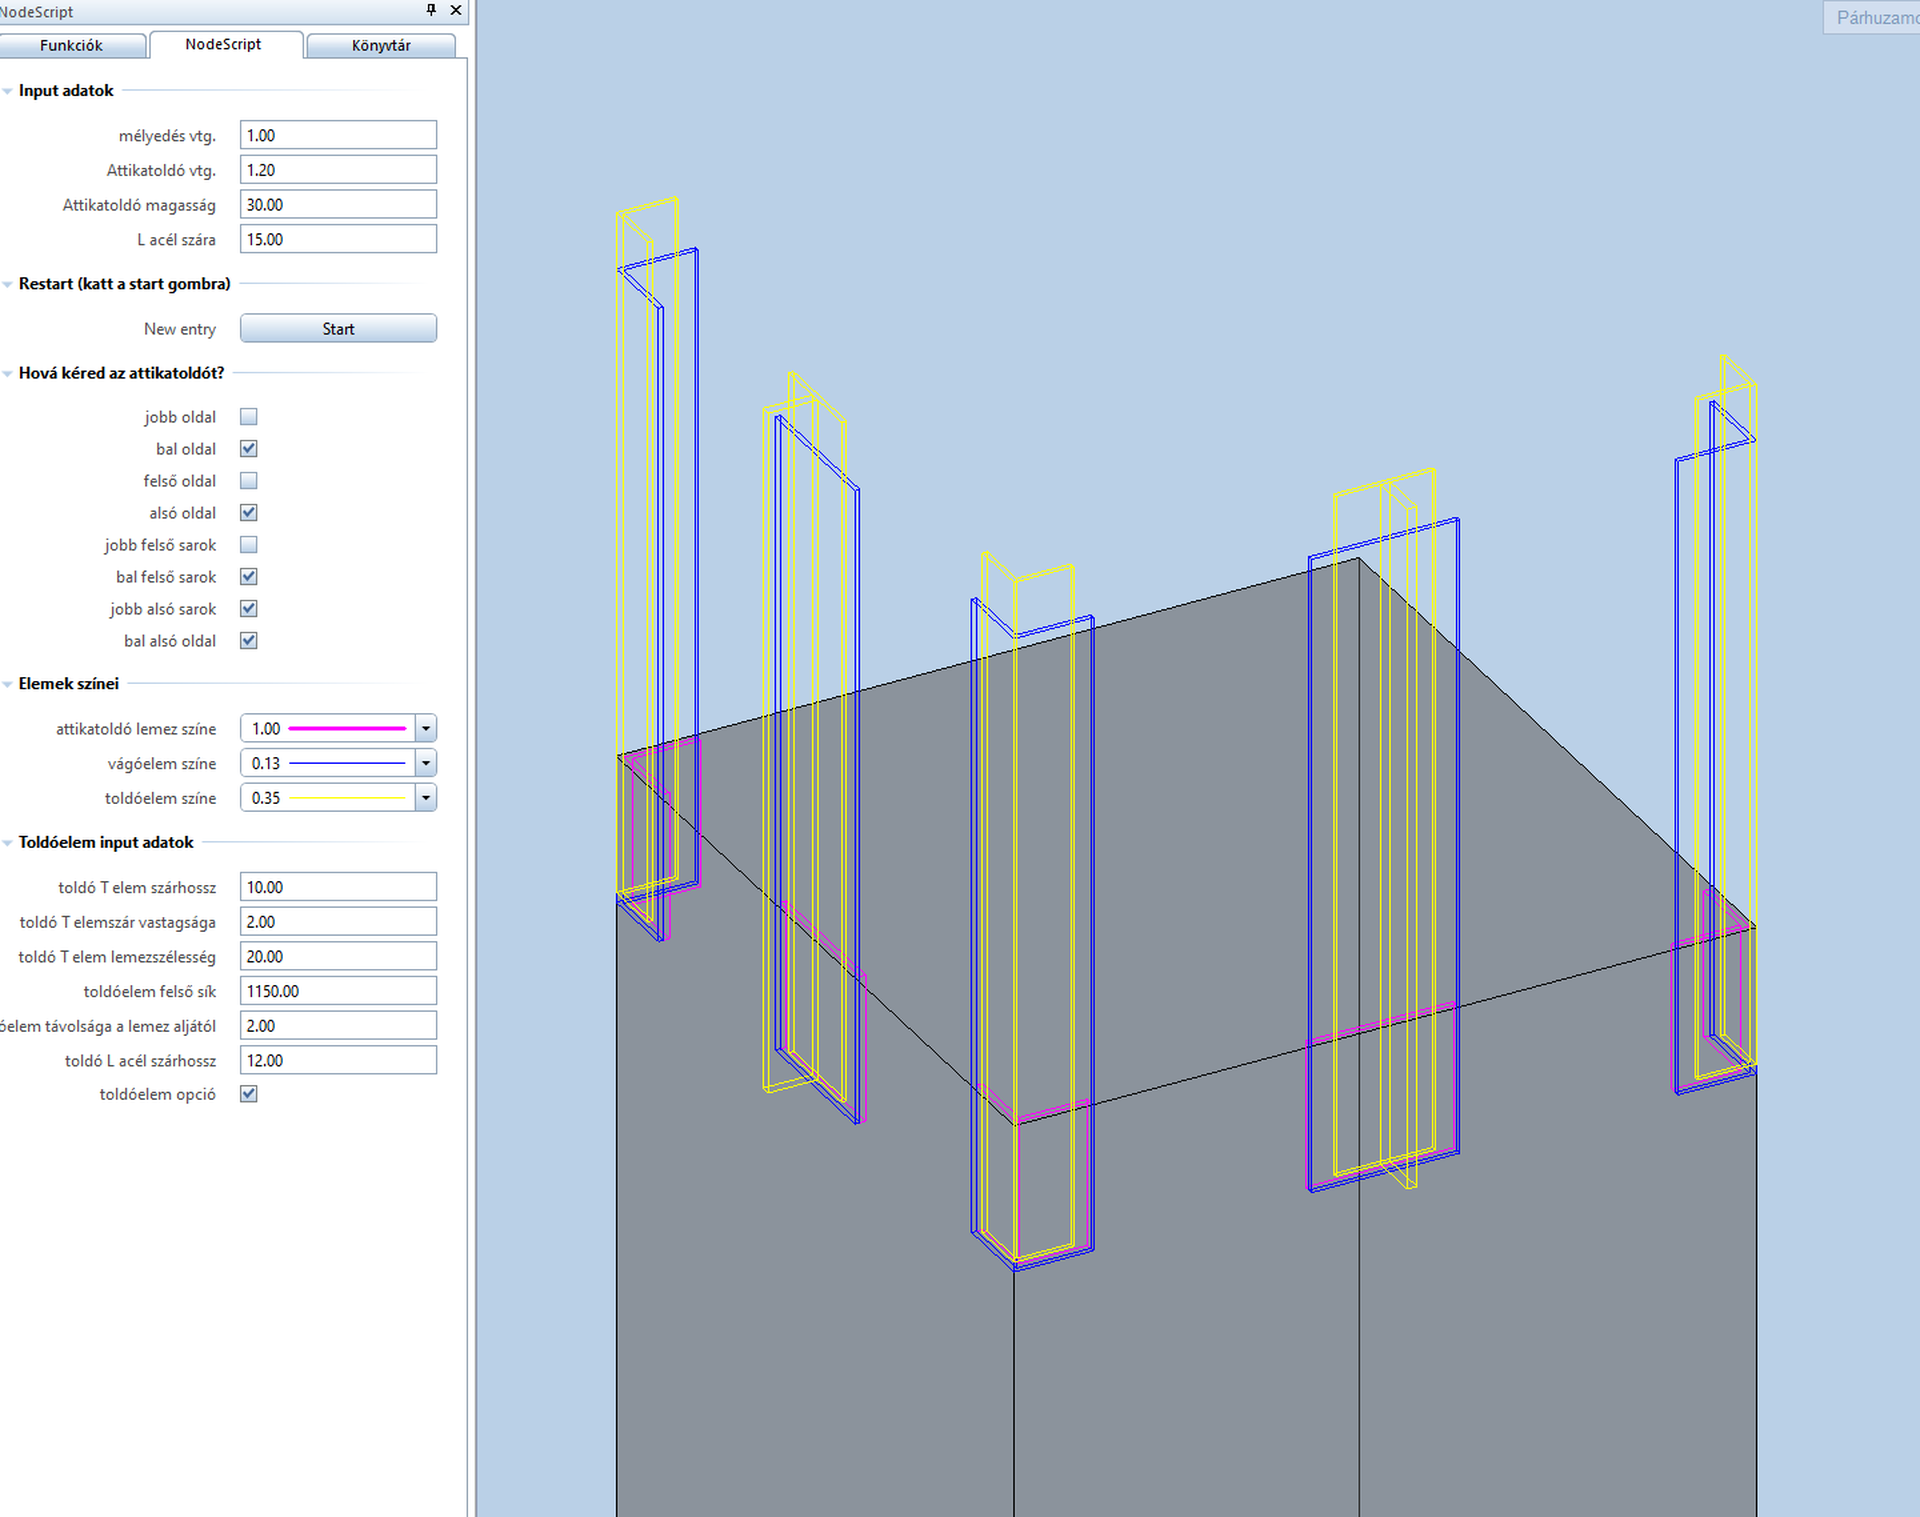Enable the felső oldal checkbox
The image size is (1920, 1517).
tap(249, 481)
